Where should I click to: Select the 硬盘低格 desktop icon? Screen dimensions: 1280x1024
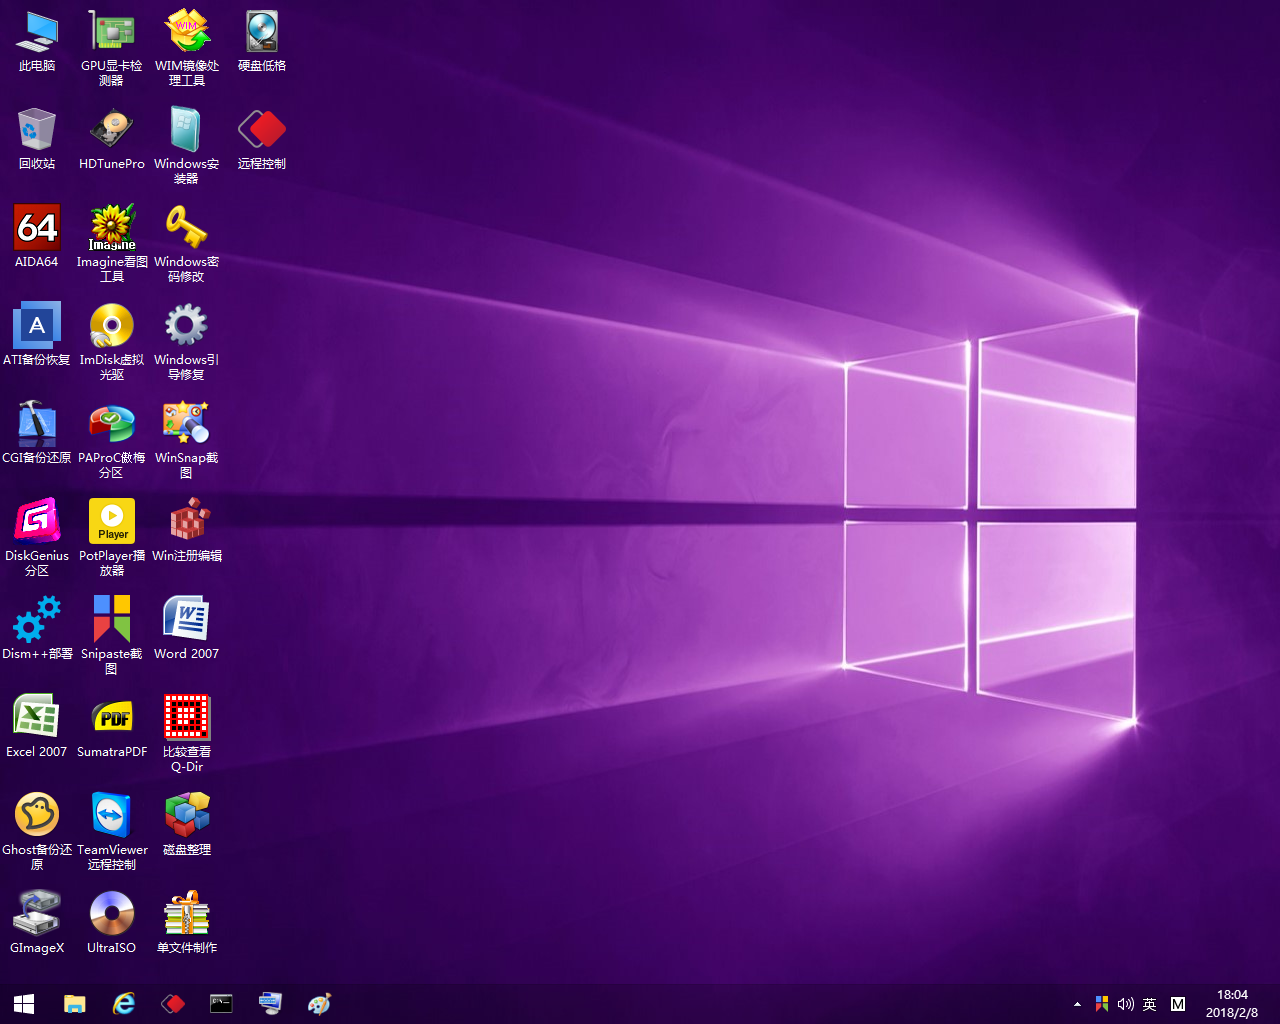tap(262, 42)
